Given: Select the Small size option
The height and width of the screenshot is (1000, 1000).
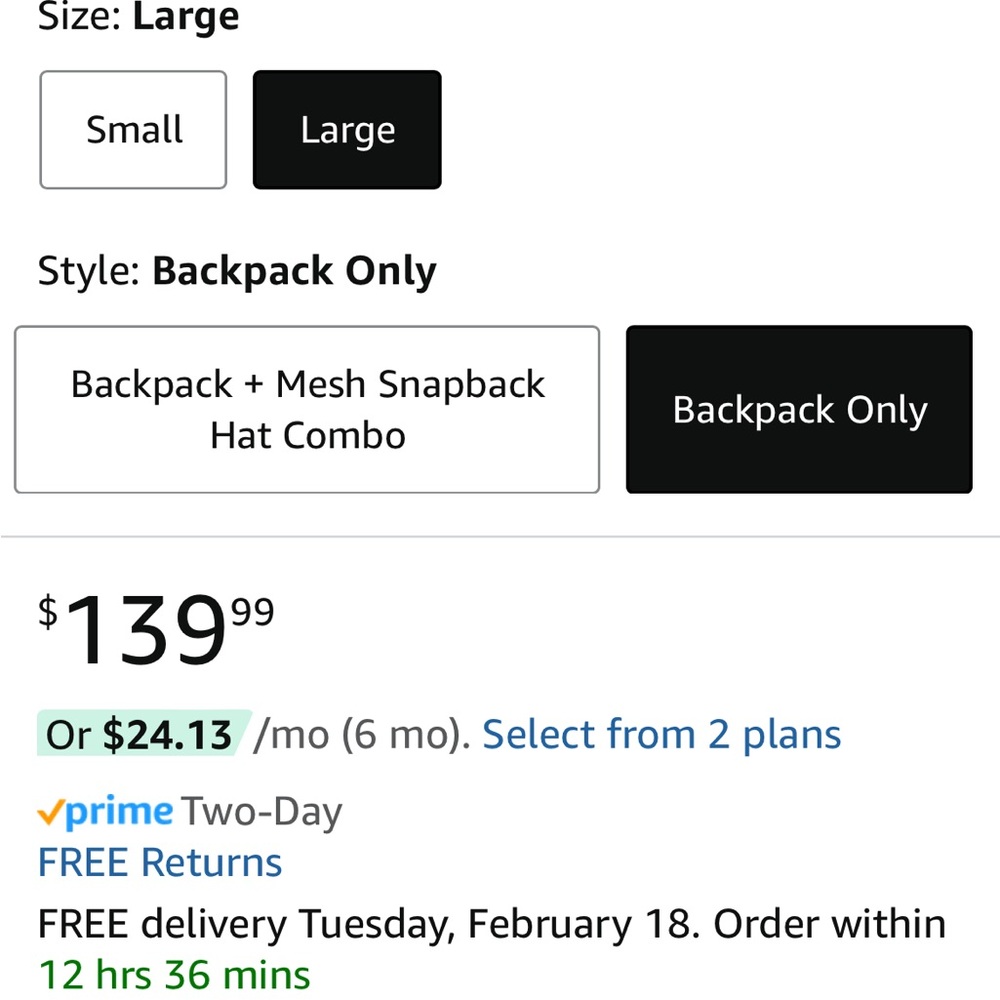Looking at the screenshot, I should pos(133,129).
